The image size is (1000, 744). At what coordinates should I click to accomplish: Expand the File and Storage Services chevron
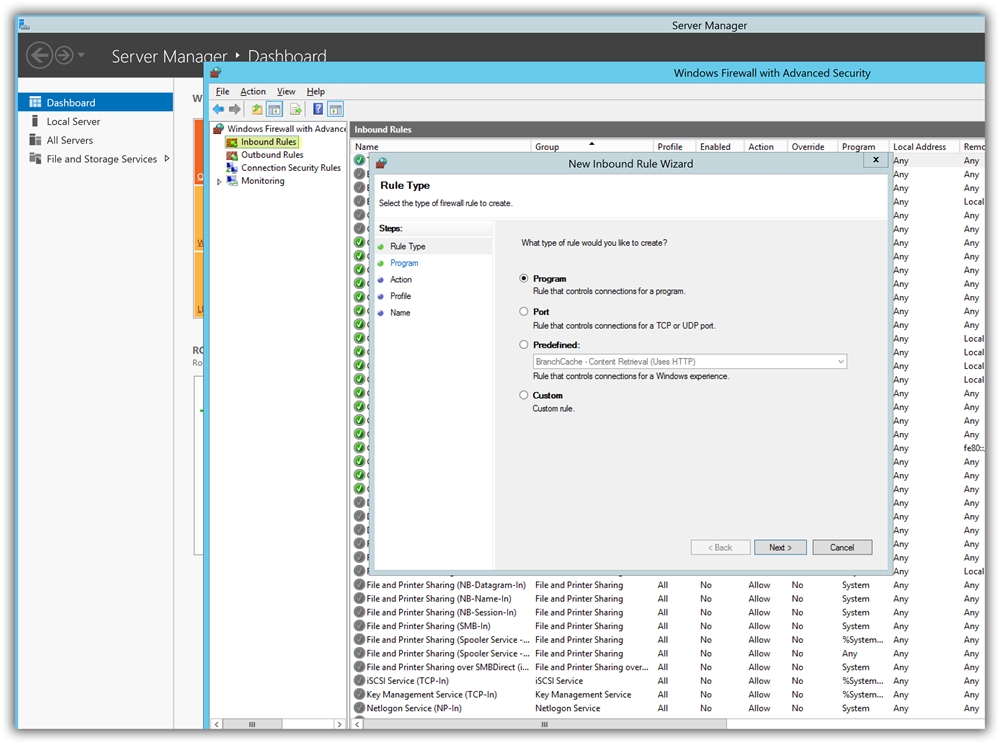pos(167,158)
